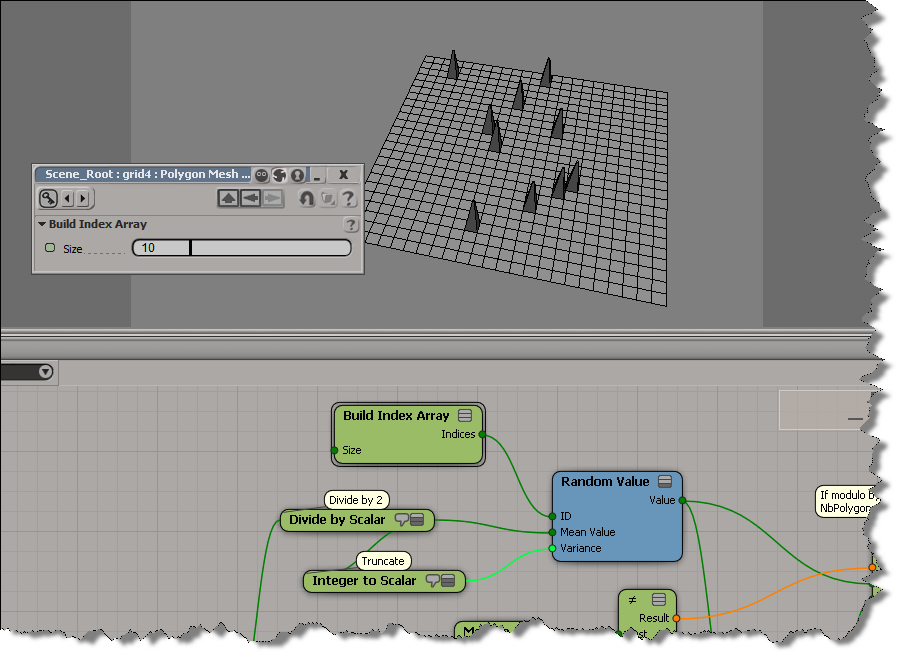Click the revert arrow icon in property editor
The image size is (897, 652).
point(307,198)
